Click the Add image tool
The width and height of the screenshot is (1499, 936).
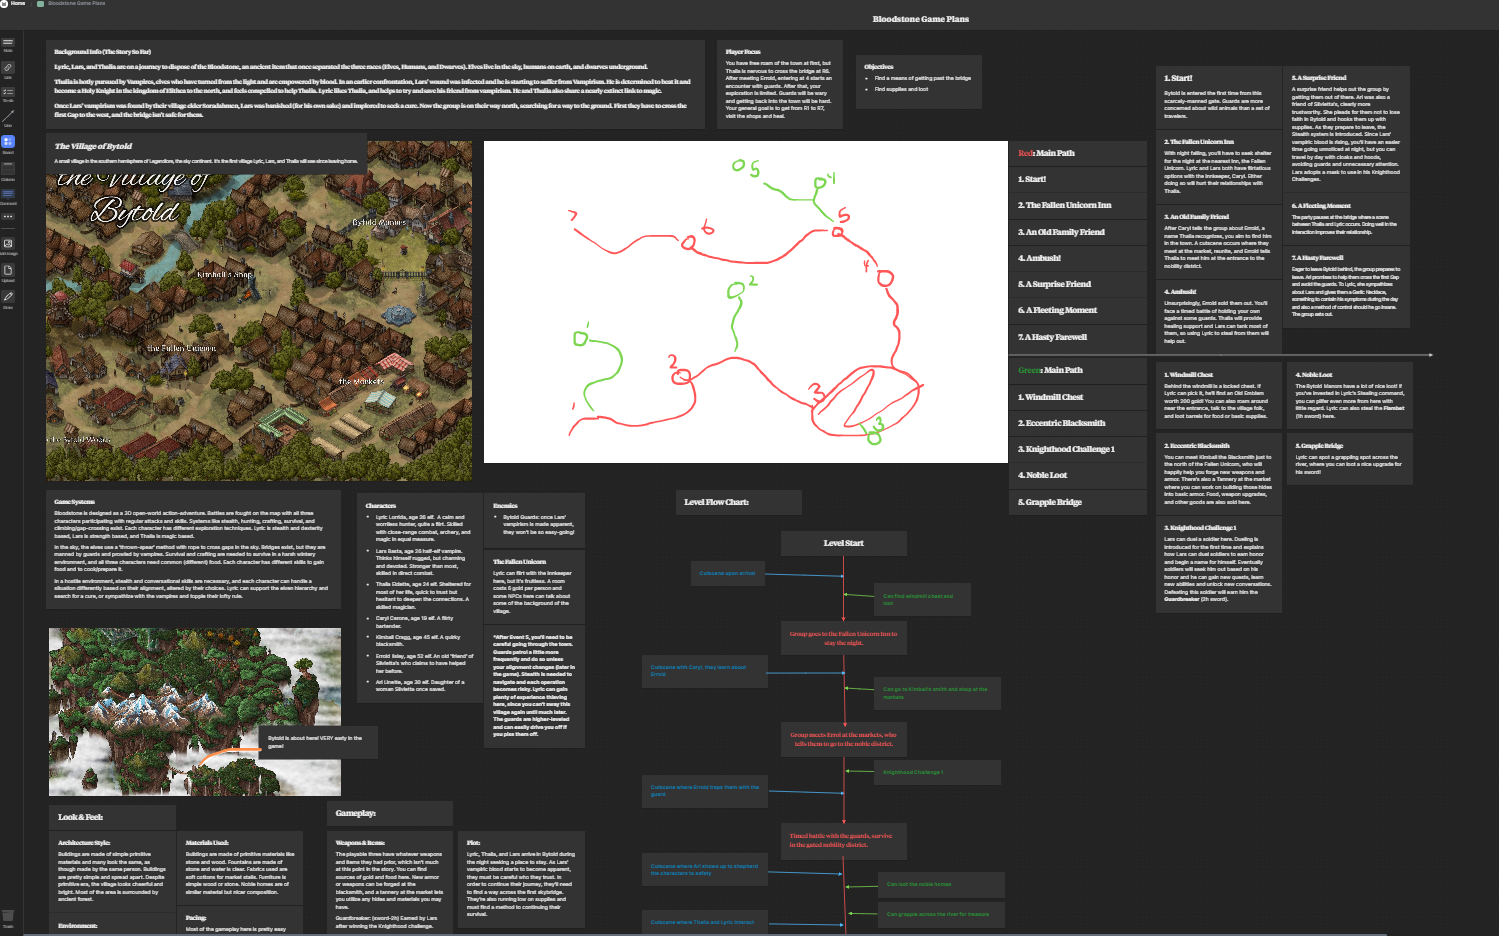pyautogui.click(x=8, y=244)
